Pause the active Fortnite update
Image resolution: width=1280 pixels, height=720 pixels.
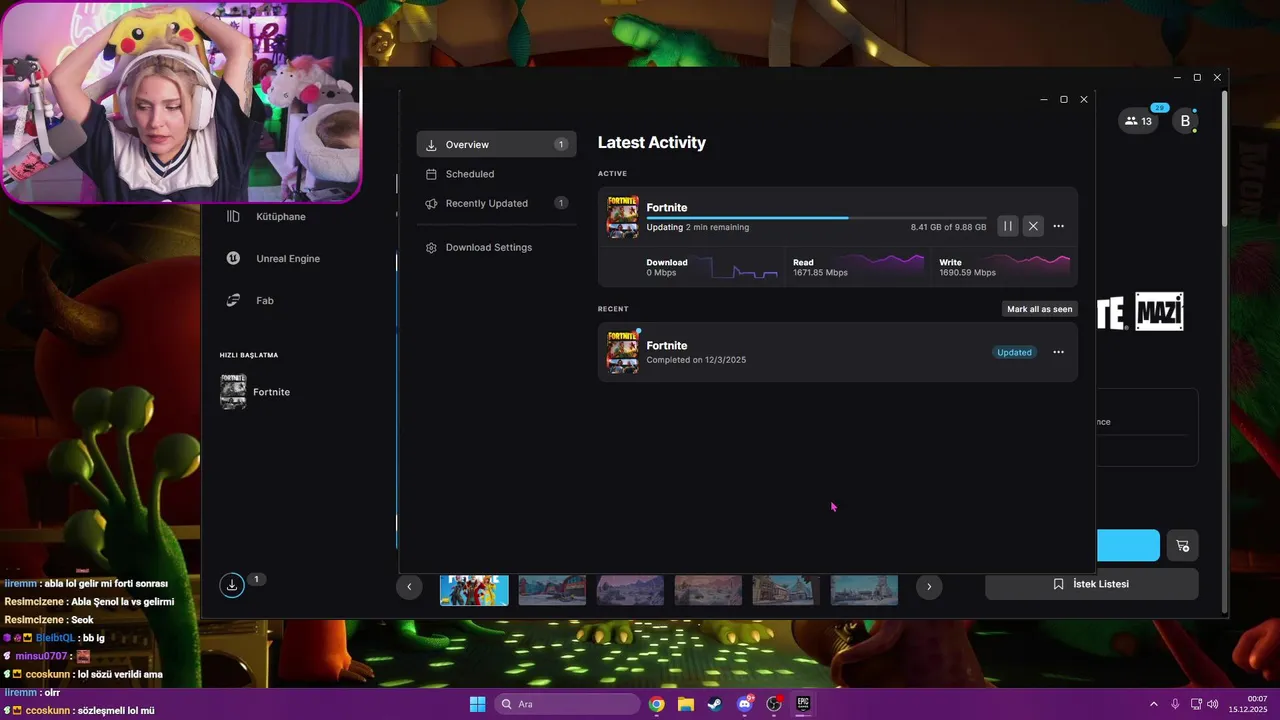pyautogui.click(x=1007, y=226)
